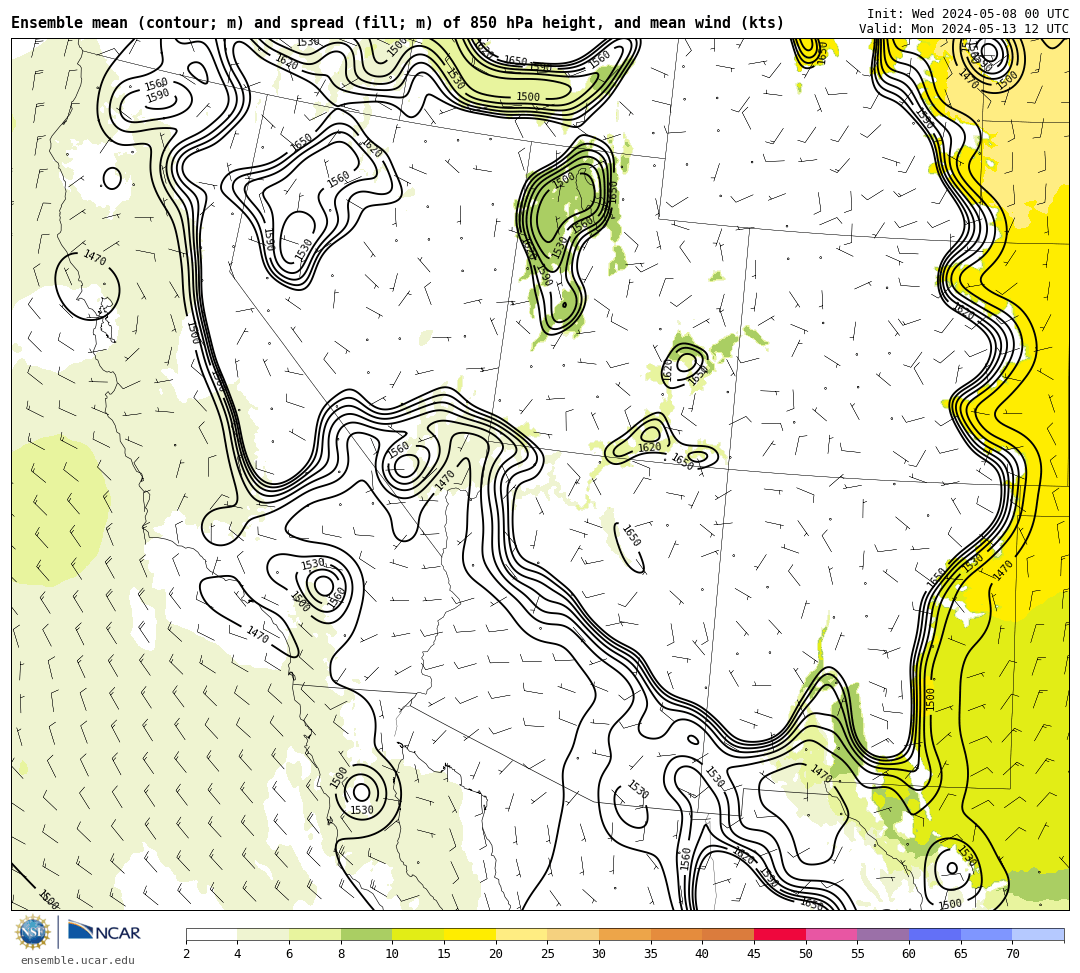Pick the blue 60–65 colorbar segment
Viewport: 1080px width, 973px height.
[x=935, y=934]
